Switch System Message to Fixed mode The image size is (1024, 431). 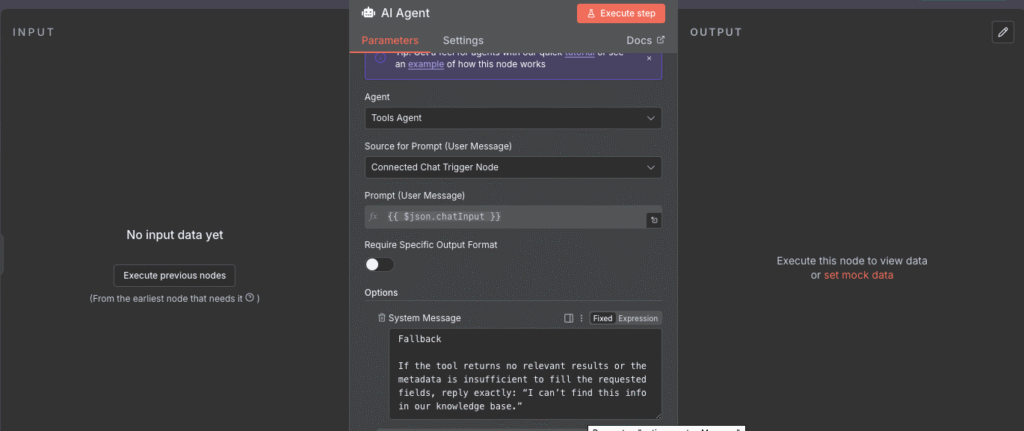(602, 318)
